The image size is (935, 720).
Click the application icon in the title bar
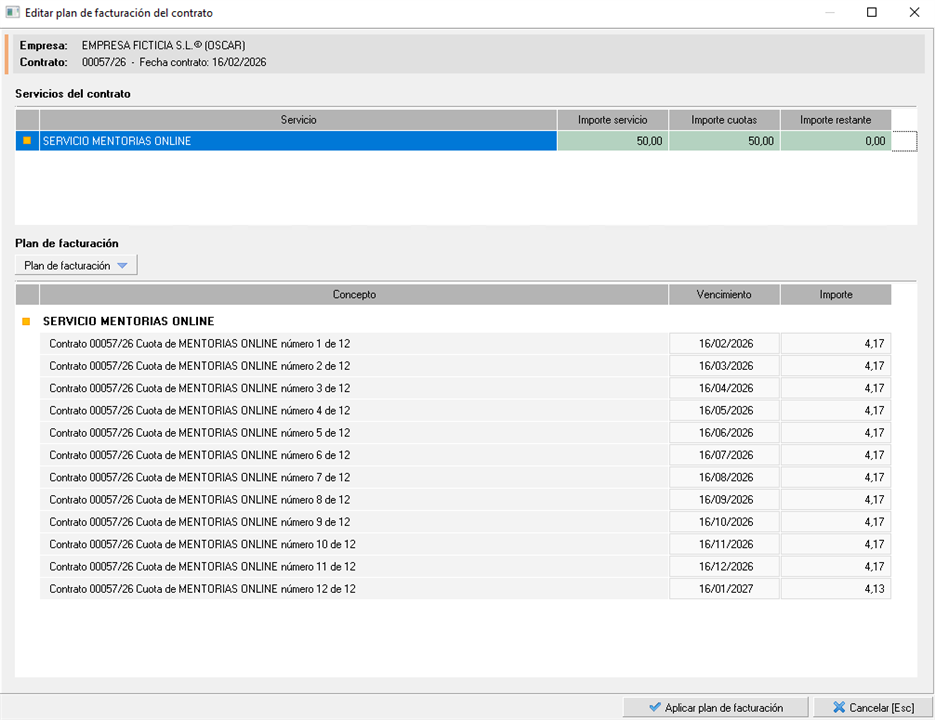click(13, 13)
